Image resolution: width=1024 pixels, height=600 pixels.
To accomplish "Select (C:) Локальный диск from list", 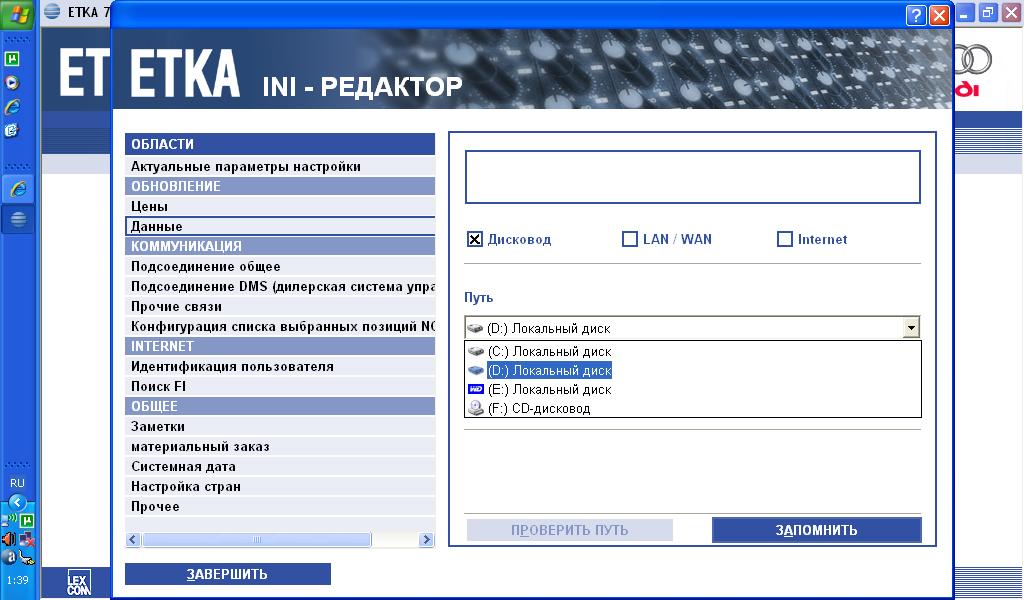I will (x=548, y=352).
